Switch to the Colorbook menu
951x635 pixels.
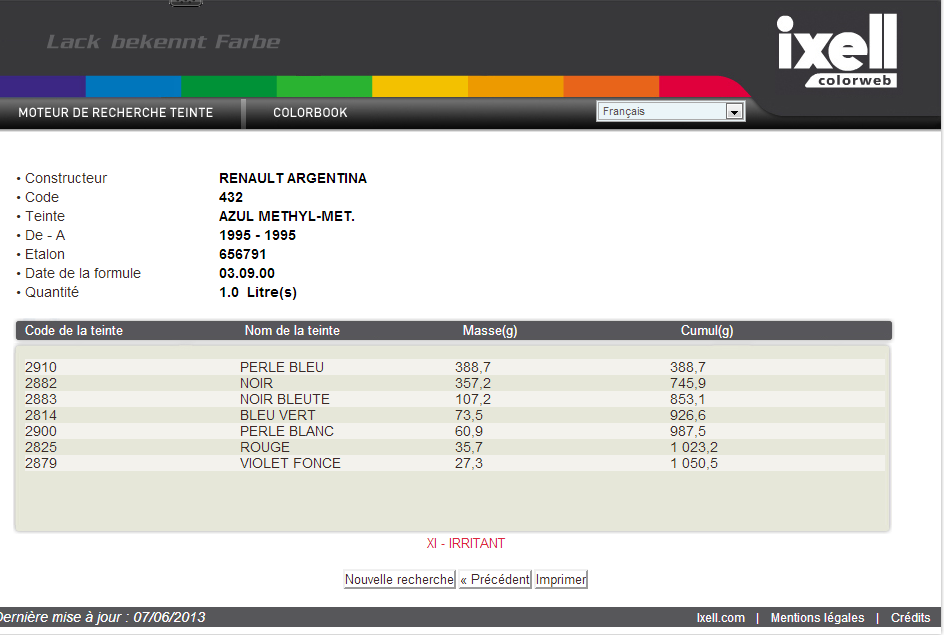pos(310,113)
